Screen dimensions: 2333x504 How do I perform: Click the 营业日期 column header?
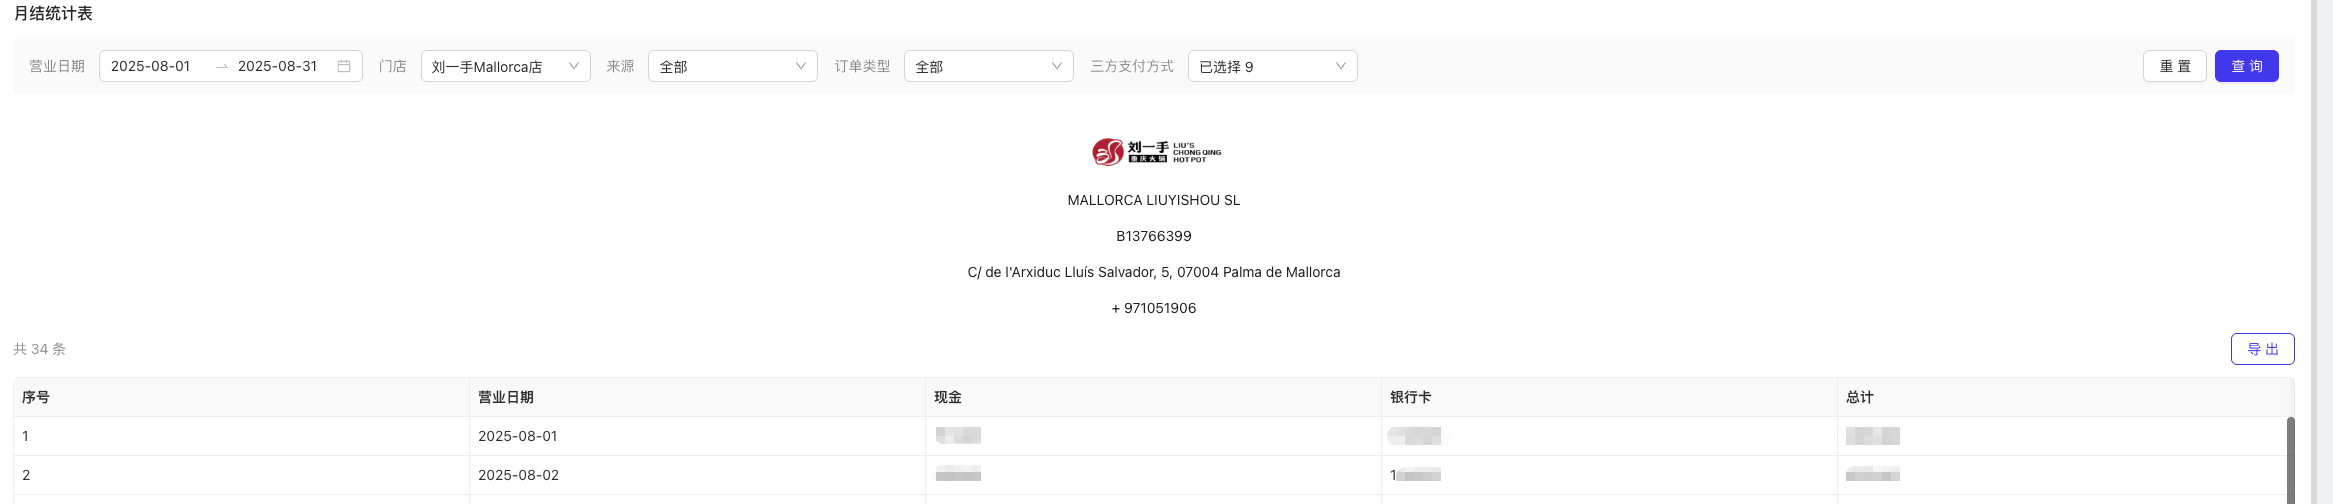point(697,397)
